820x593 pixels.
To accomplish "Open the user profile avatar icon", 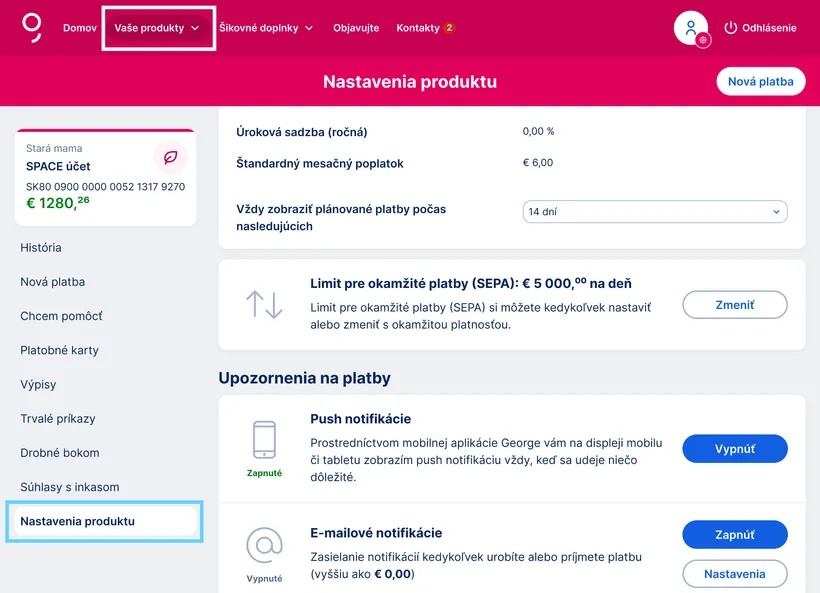I will coord(691,28).
